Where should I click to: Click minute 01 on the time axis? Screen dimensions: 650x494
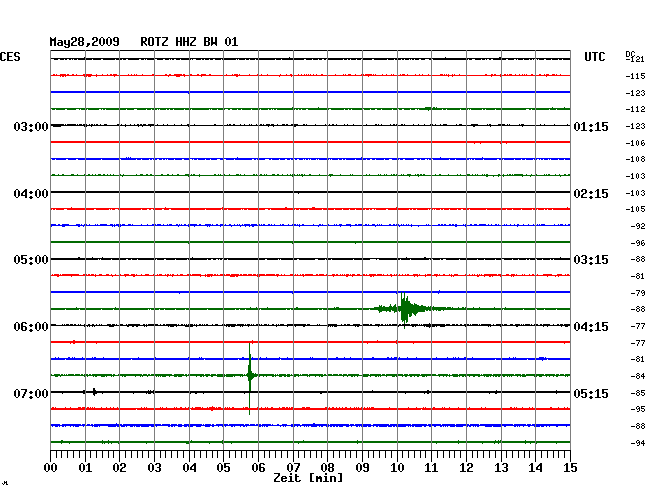click(85, 467)
